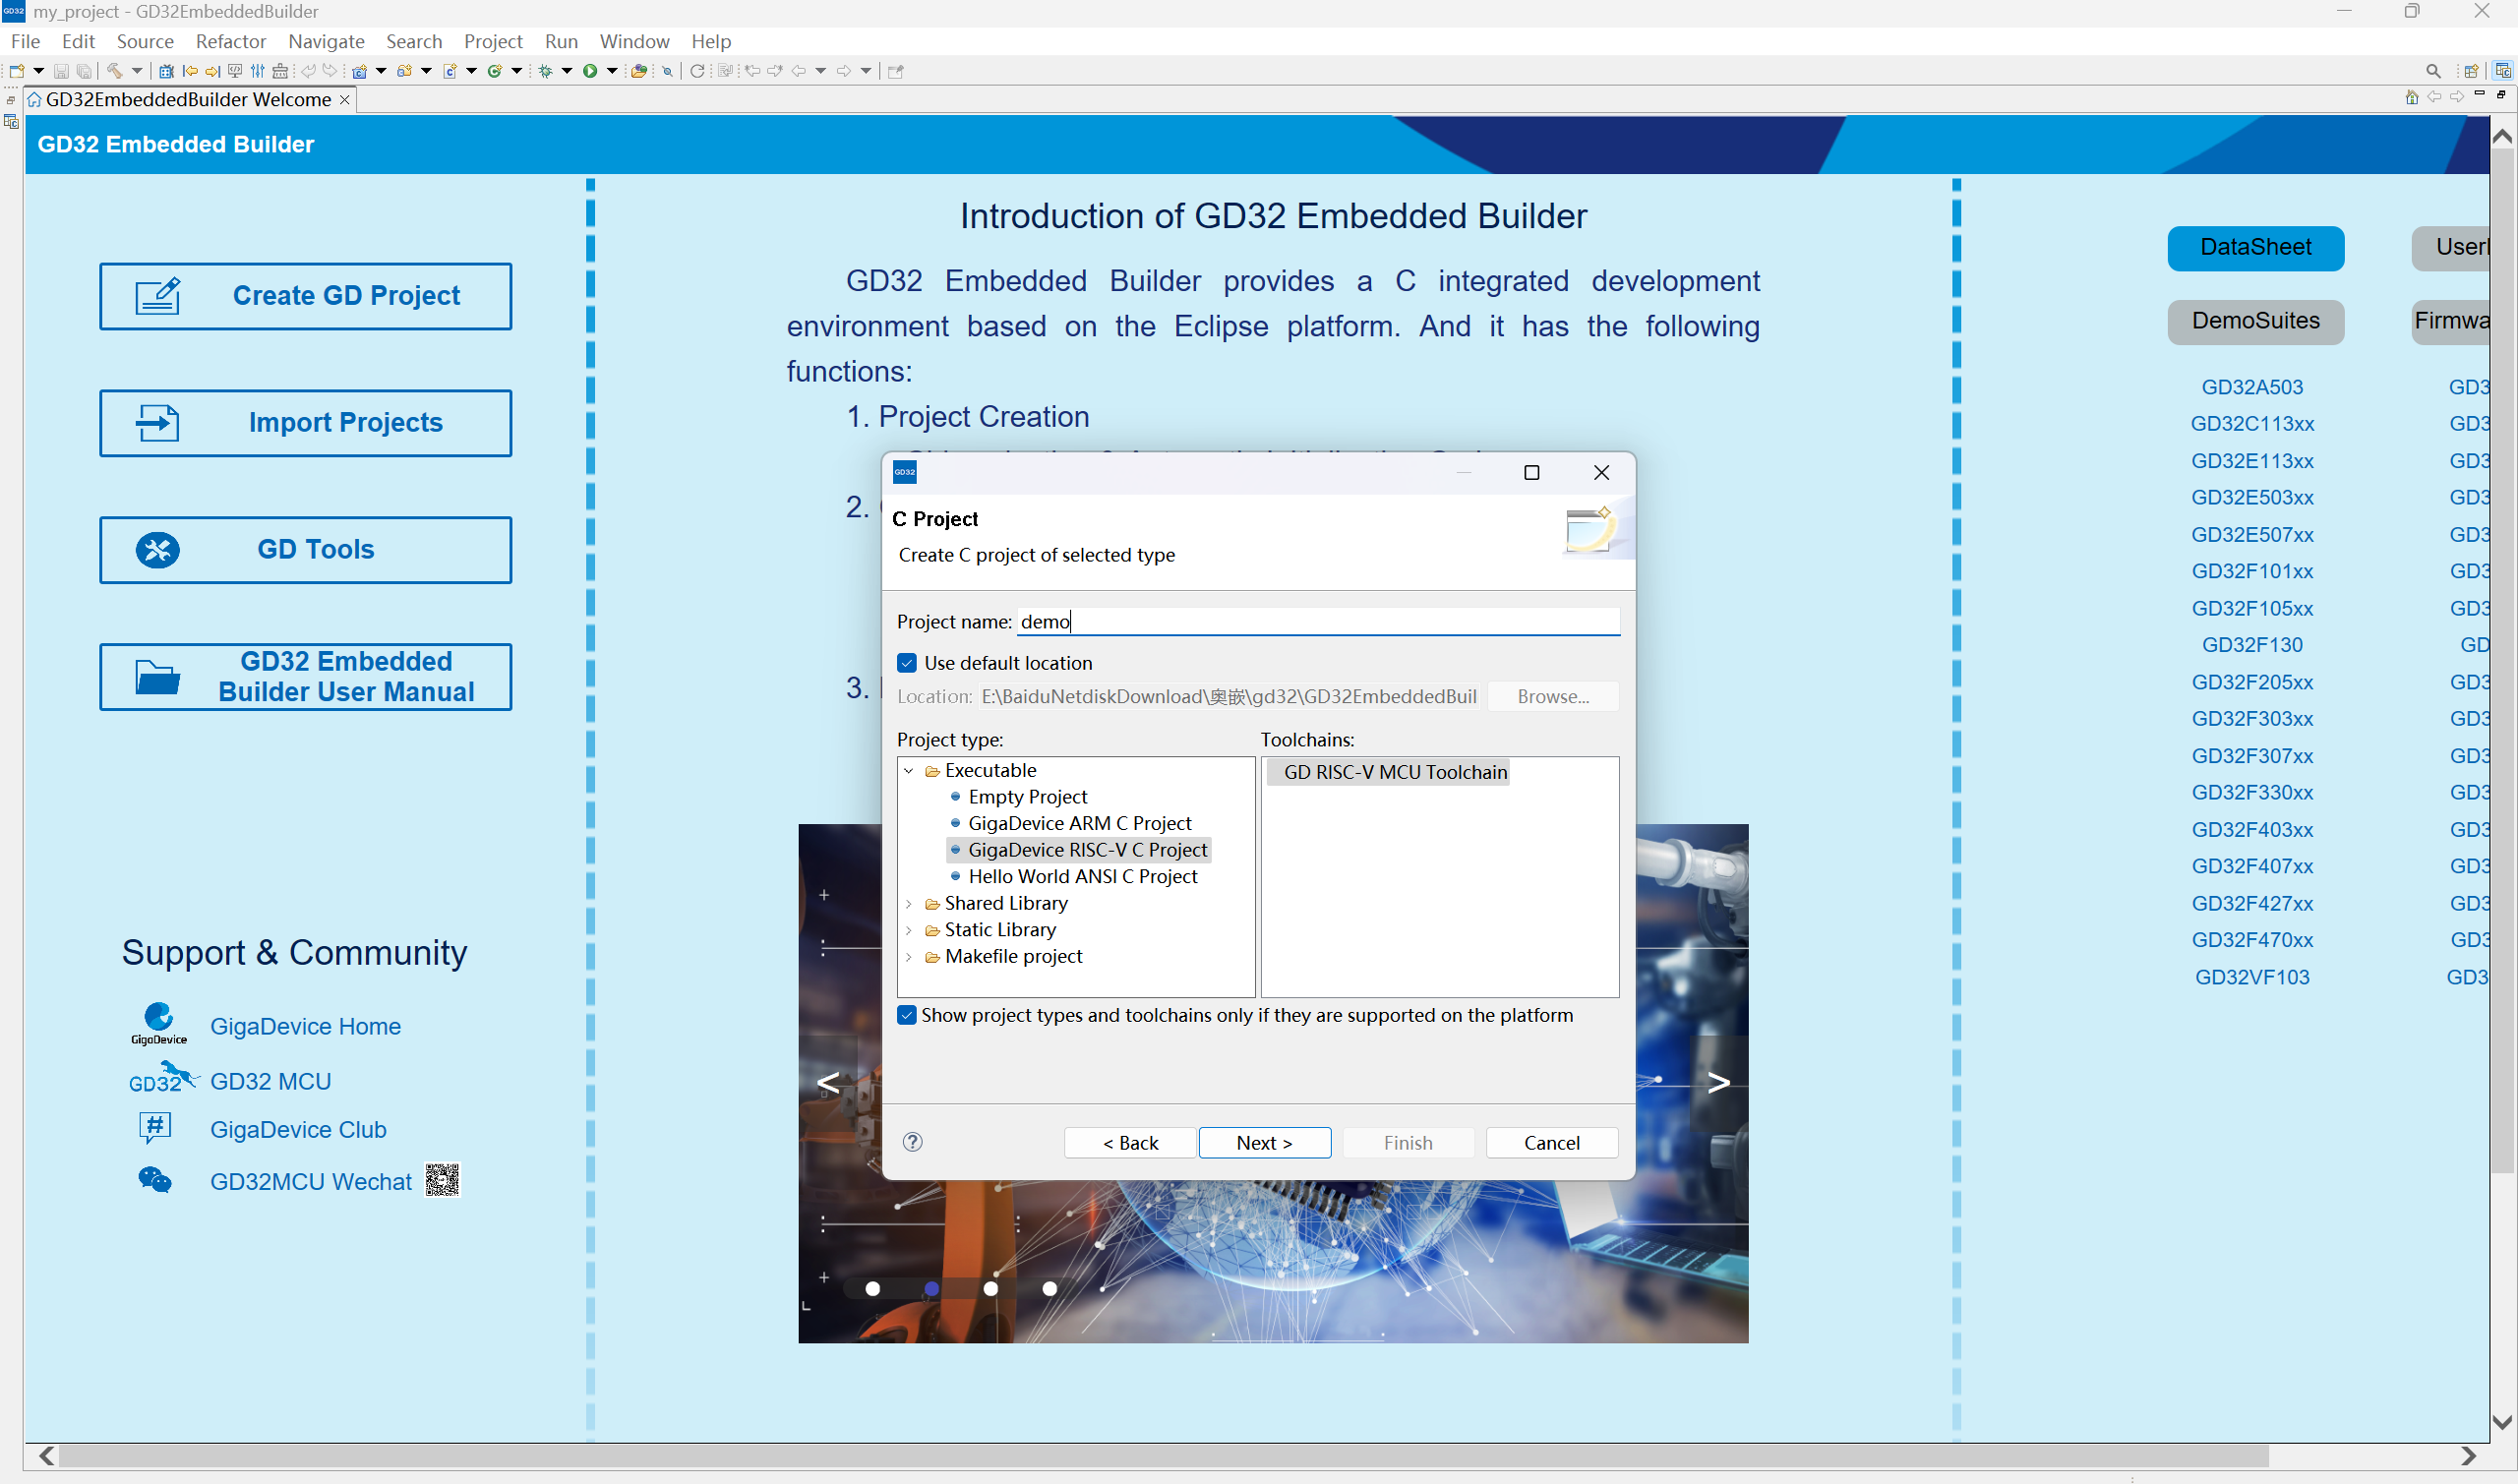This screenshot has height=1484, width=2518.
Task: Open the File menu
Action: [x=25, y=41]
